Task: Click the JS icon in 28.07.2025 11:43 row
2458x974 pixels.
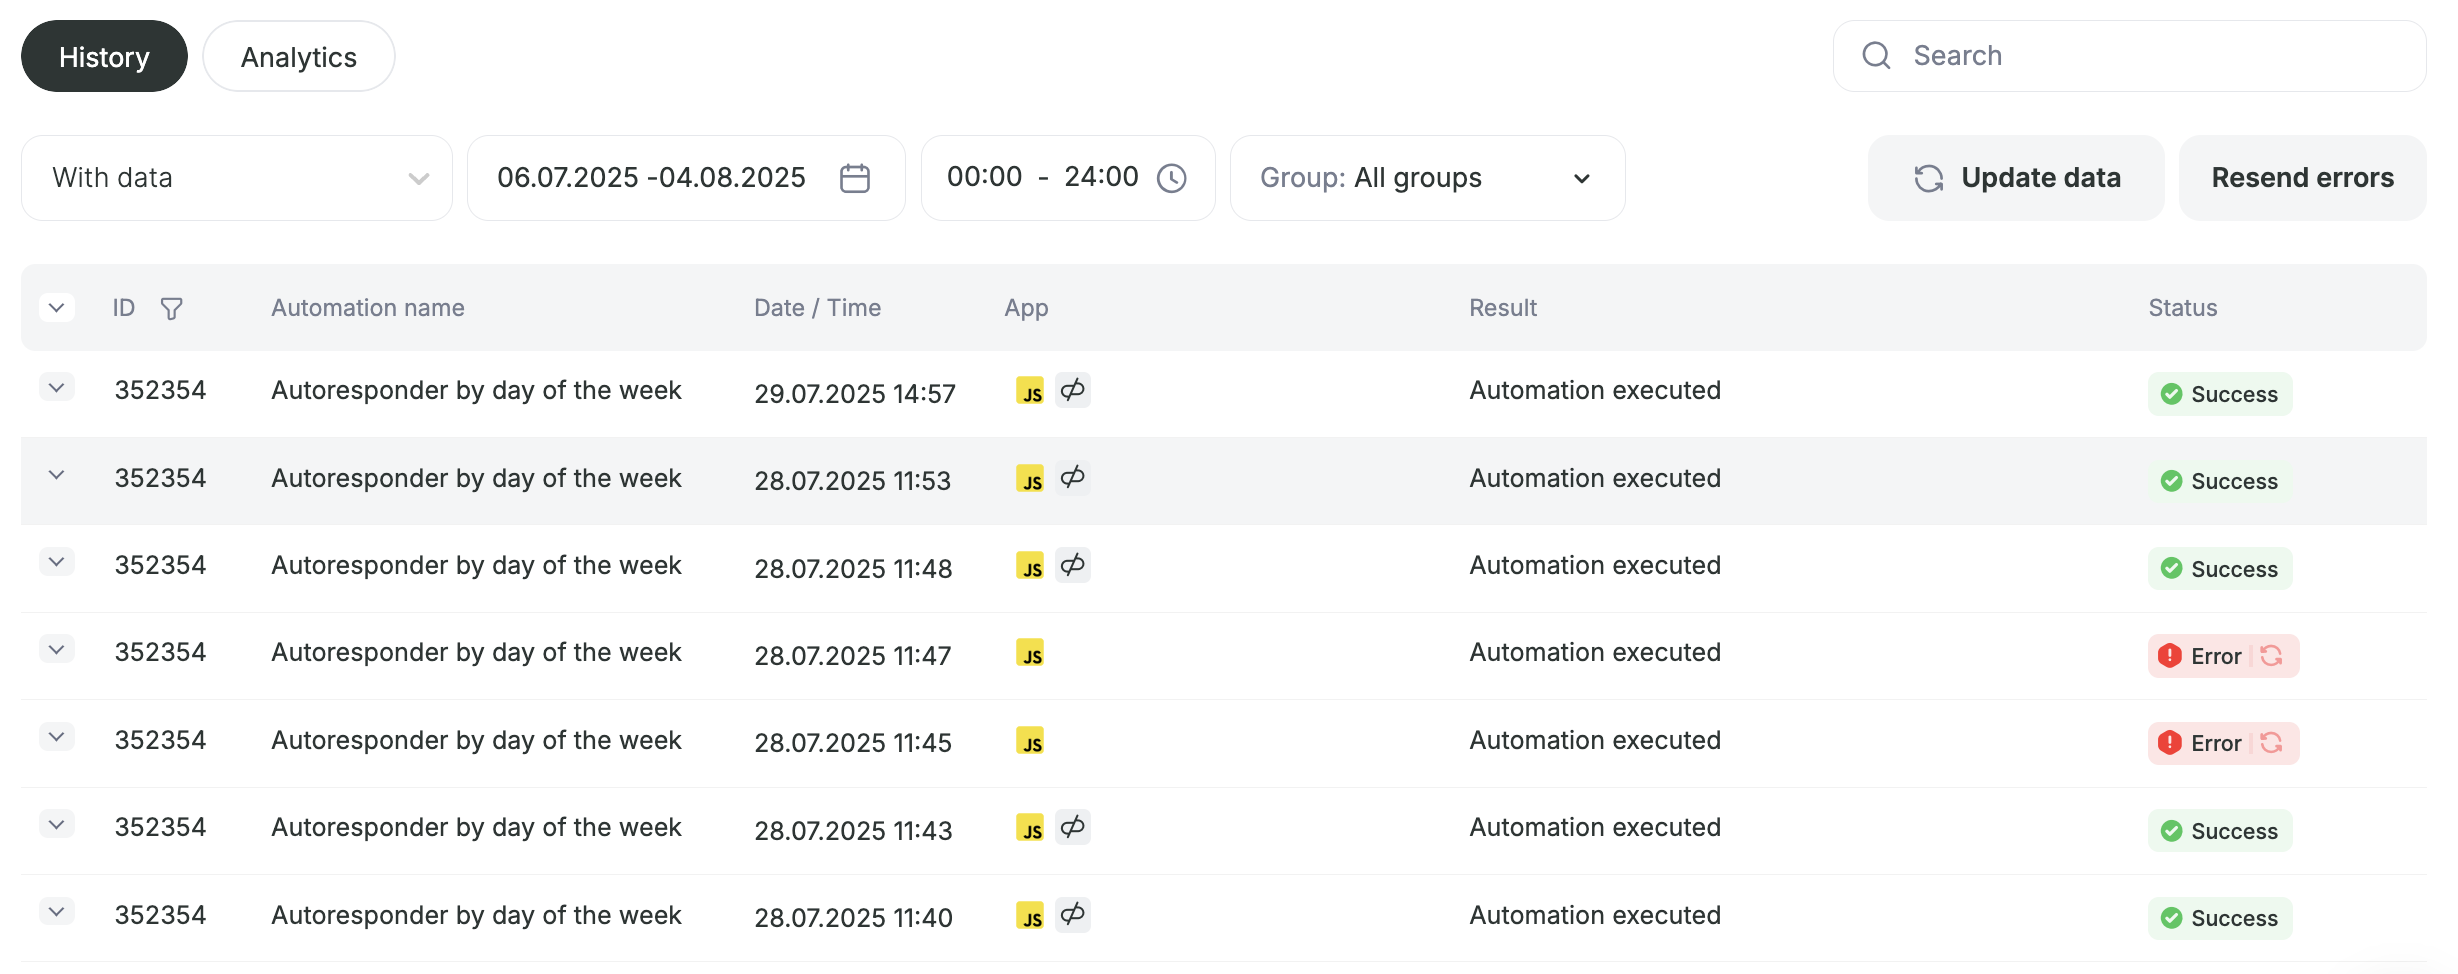Action: point(1030,827)
